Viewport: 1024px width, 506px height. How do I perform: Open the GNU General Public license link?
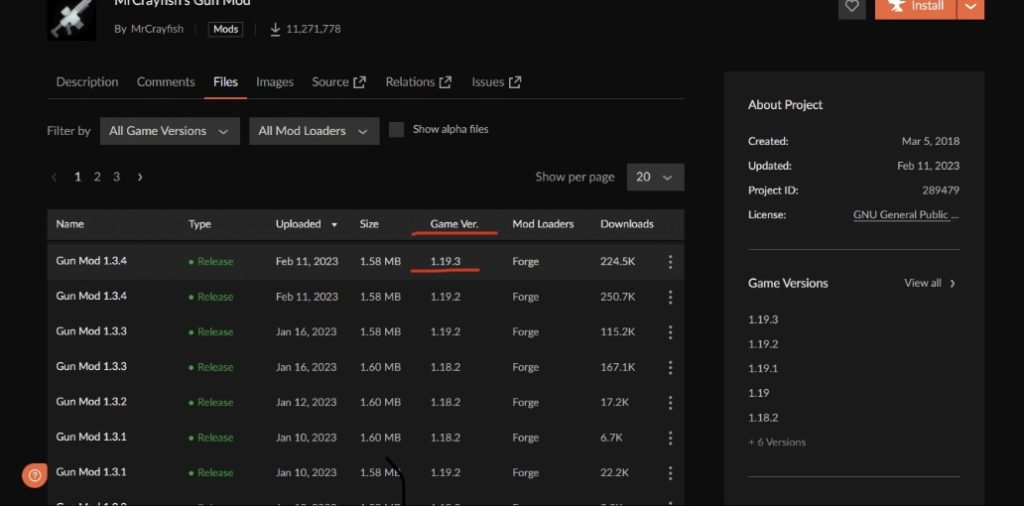click(x=906, y=214)
